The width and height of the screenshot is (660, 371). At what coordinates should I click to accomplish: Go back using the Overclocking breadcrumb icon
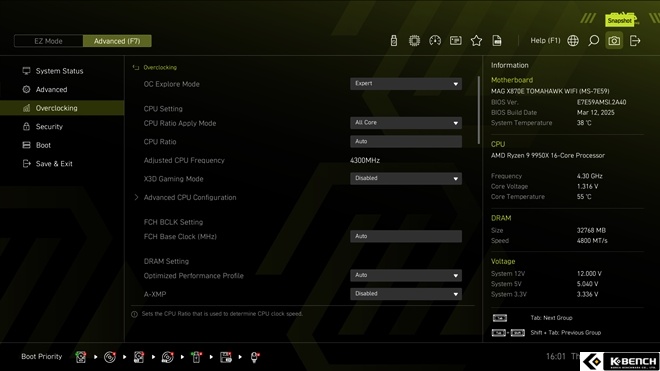136,67
